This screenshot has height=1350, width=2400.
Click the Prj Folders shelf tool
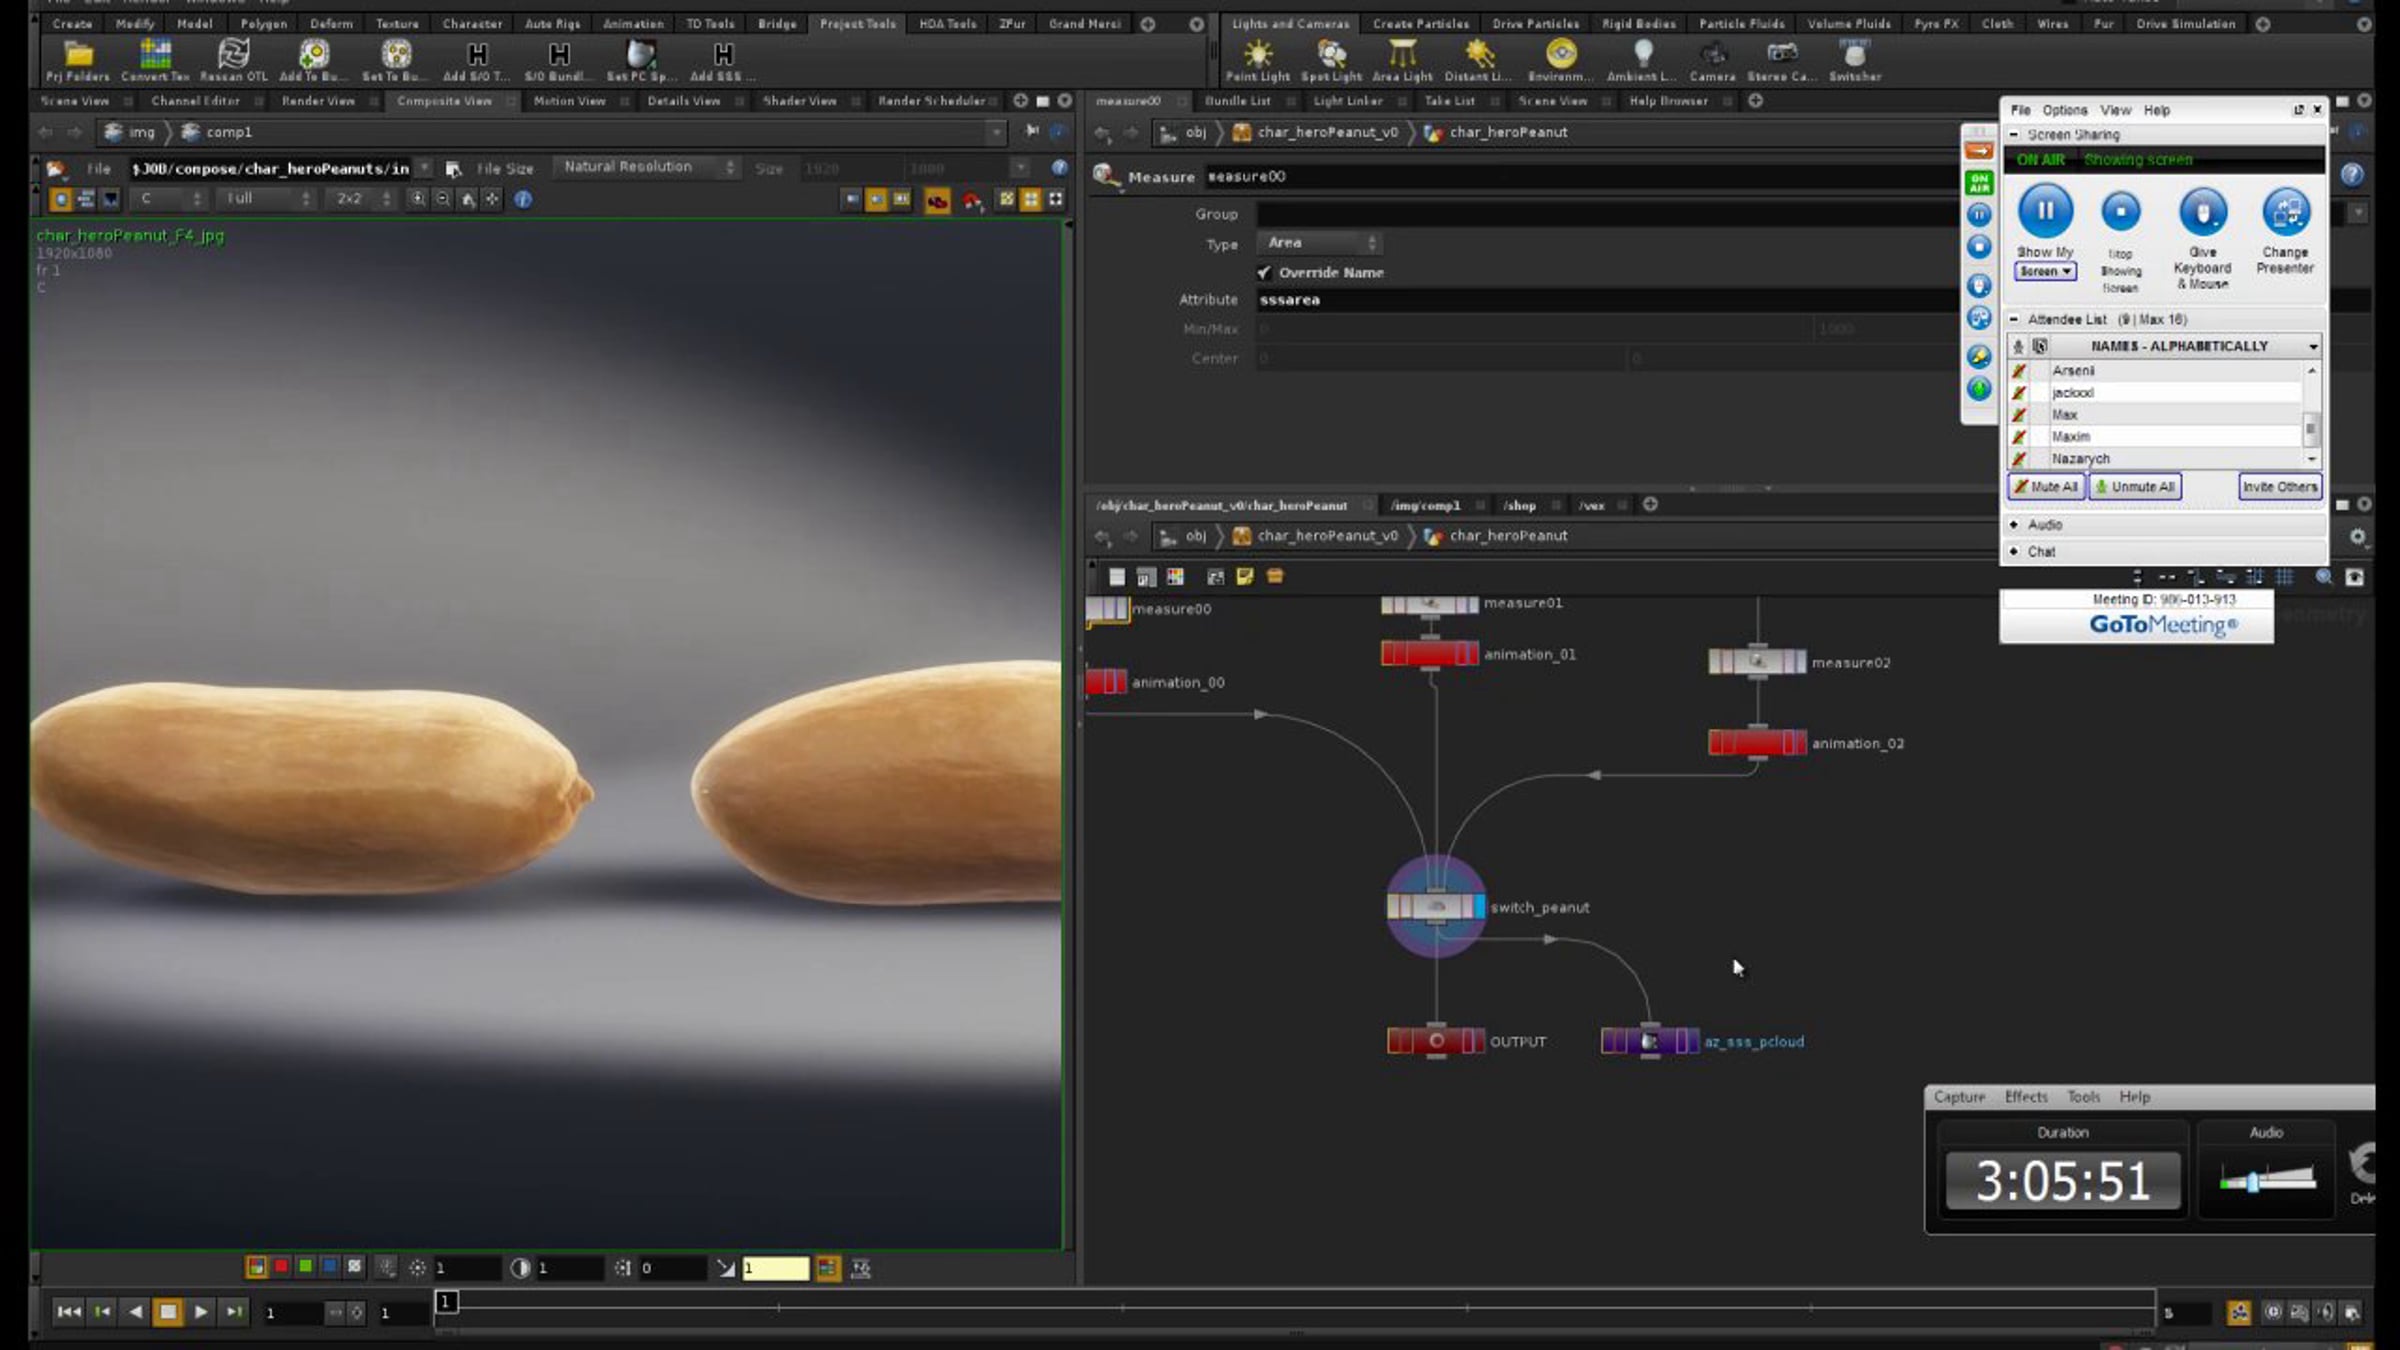[78, 60]
